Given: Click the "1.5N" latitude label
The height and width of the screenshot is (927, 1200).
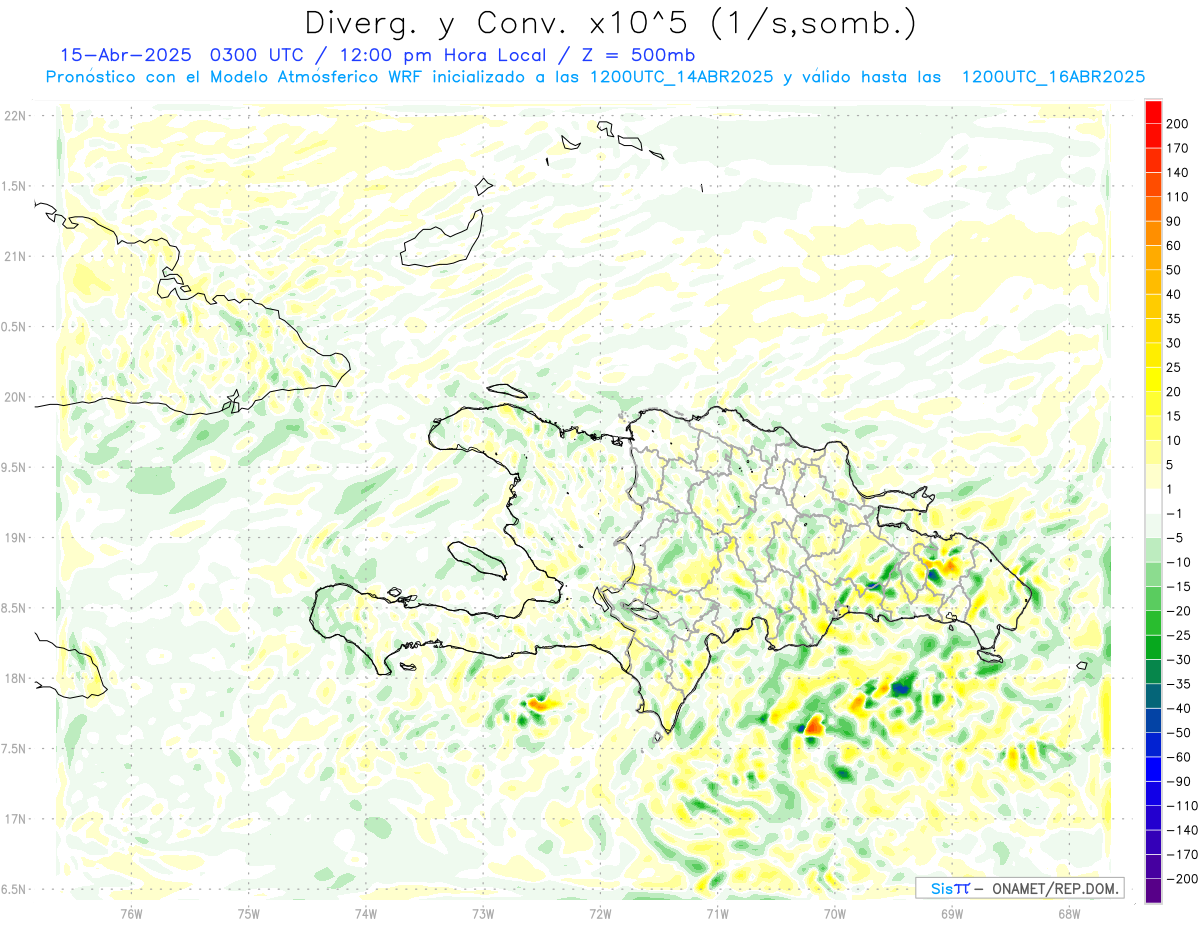Looking at the screenshot, I should click(14, 186).
